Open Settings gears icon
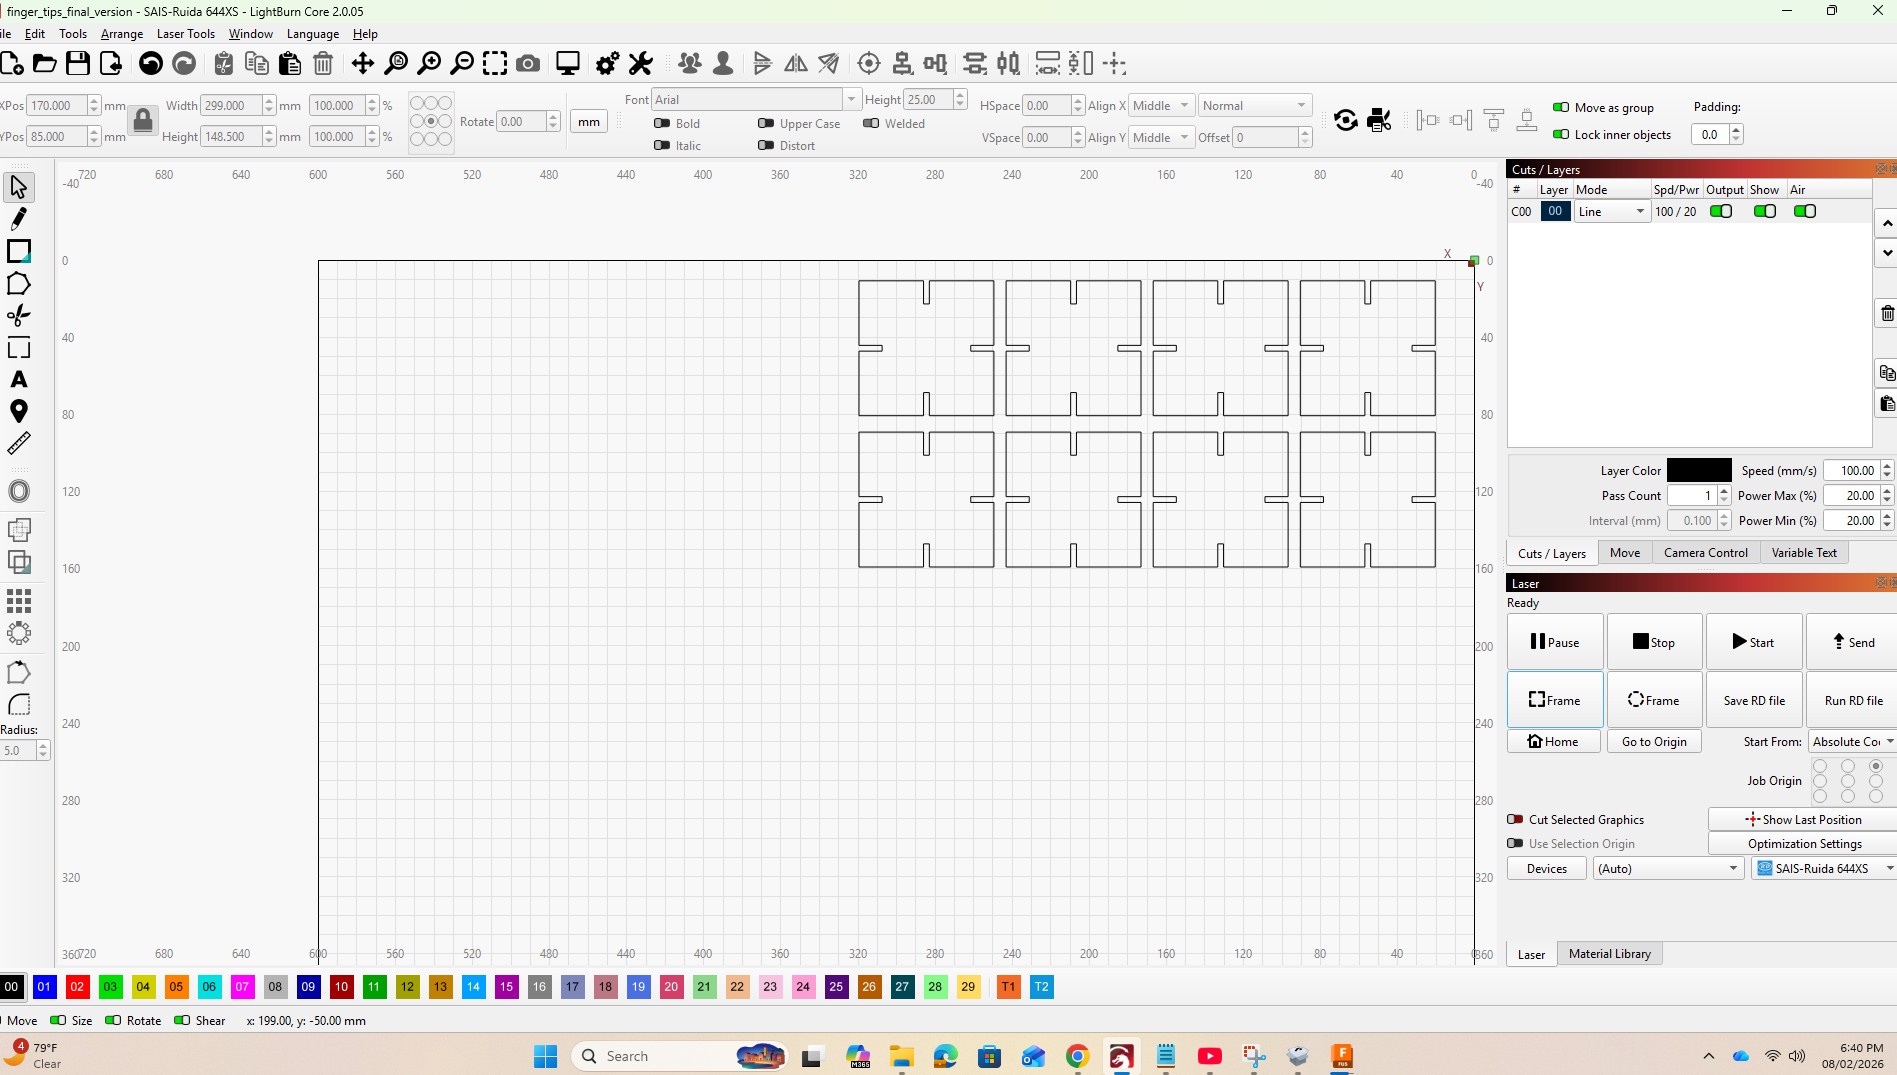 click(607, 64)
